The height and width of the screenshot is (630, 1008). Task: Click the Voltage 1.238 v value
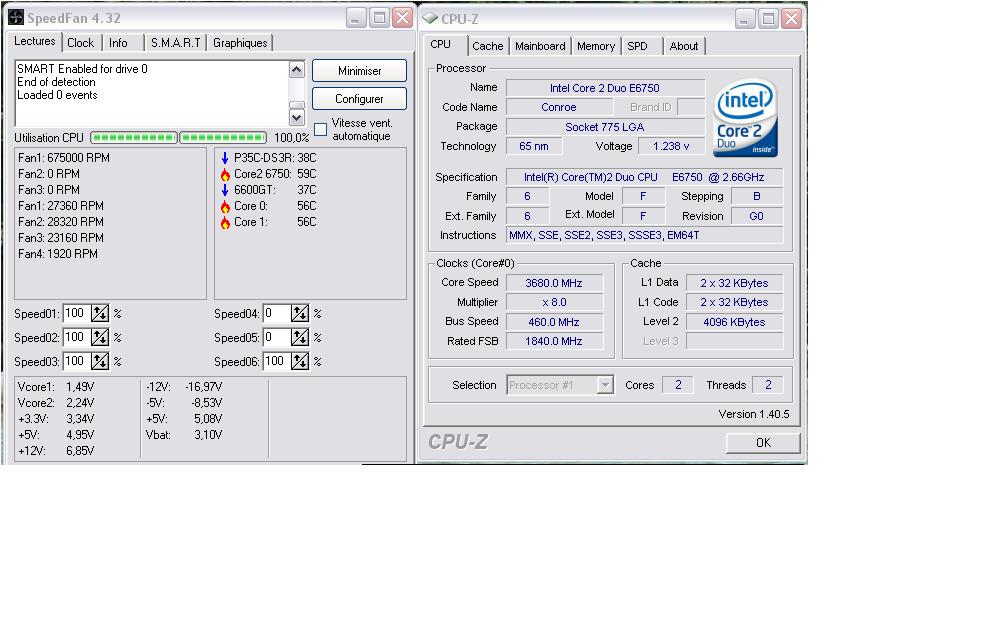tap(671, 147)
